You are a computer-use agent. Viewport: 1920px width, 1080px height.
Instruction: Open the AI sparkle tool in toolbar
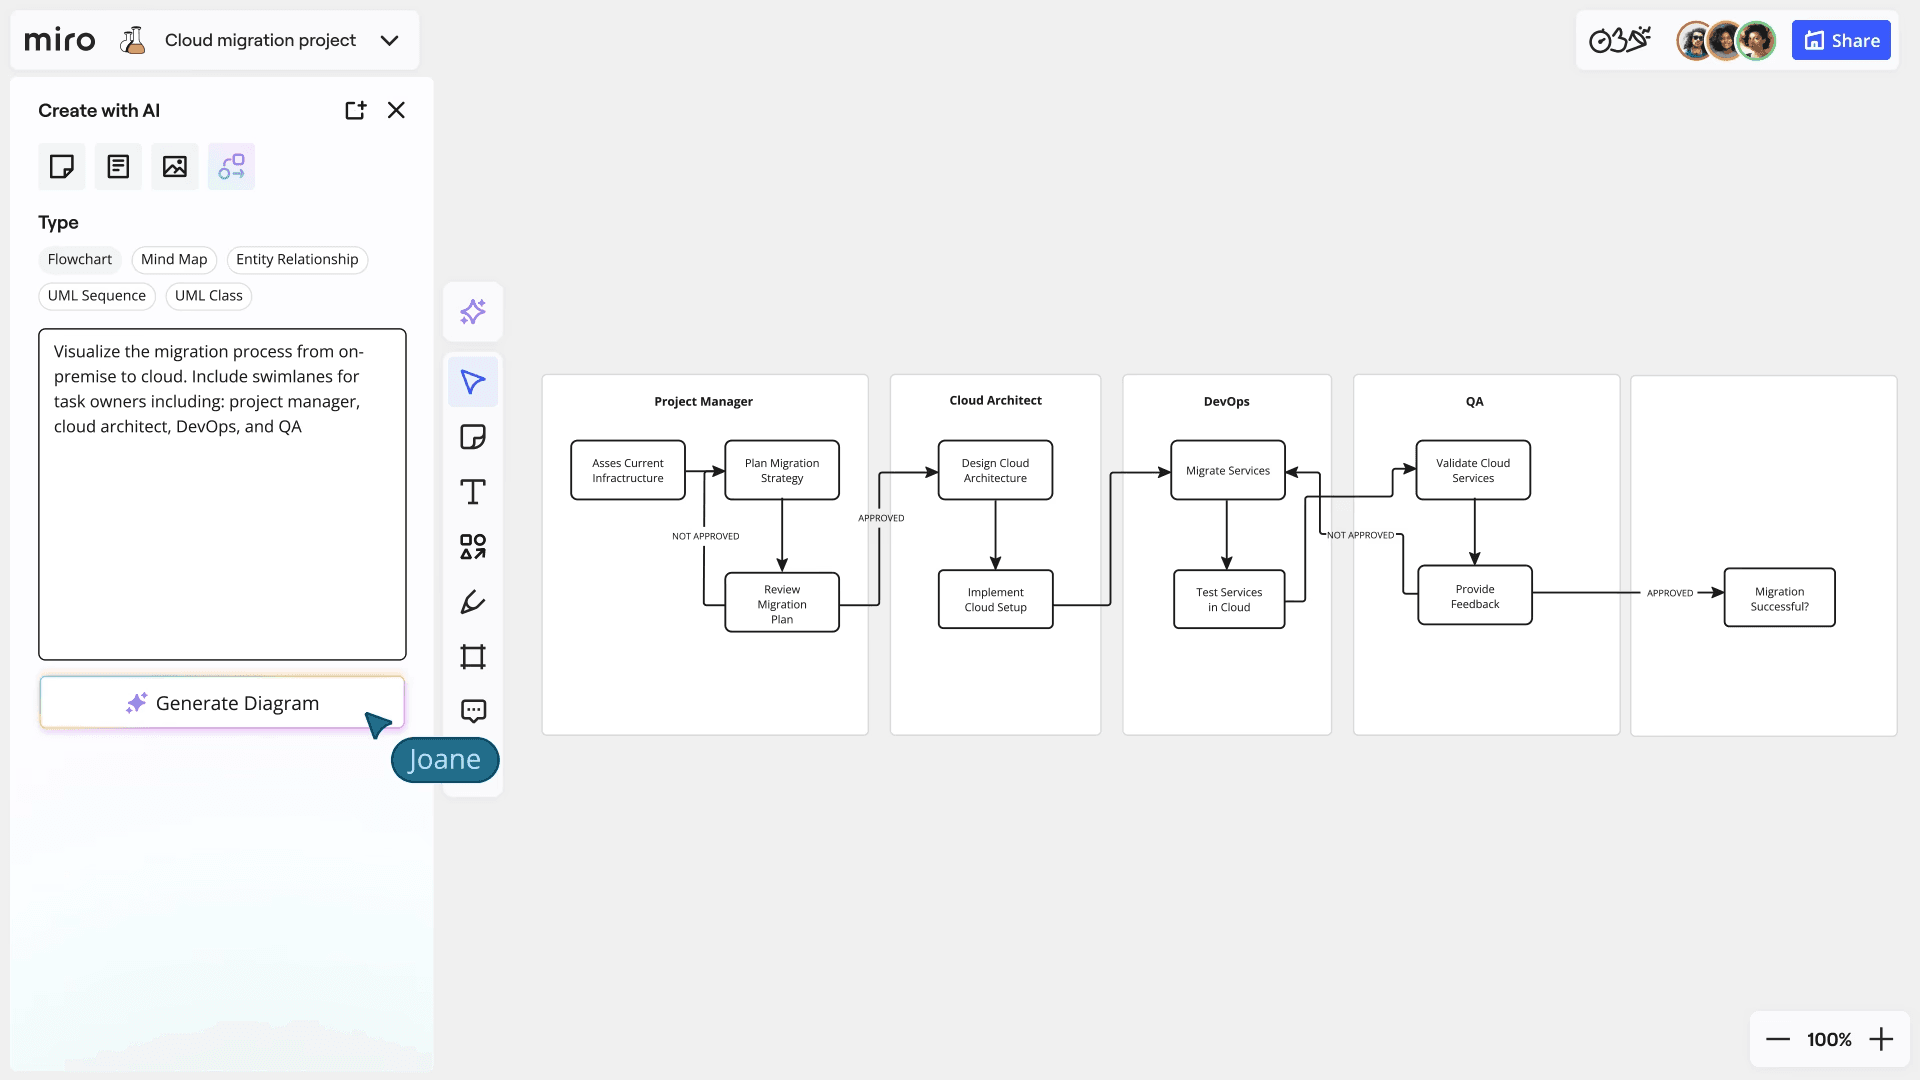(x=473, y=312)
